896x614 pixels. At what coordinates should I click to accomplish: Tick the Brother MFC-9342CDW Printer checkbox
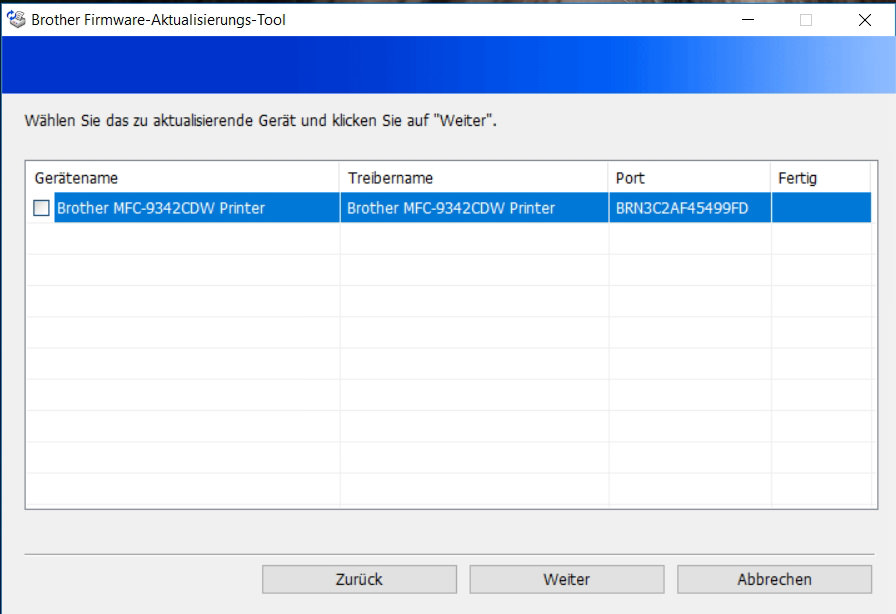point(41,208)
